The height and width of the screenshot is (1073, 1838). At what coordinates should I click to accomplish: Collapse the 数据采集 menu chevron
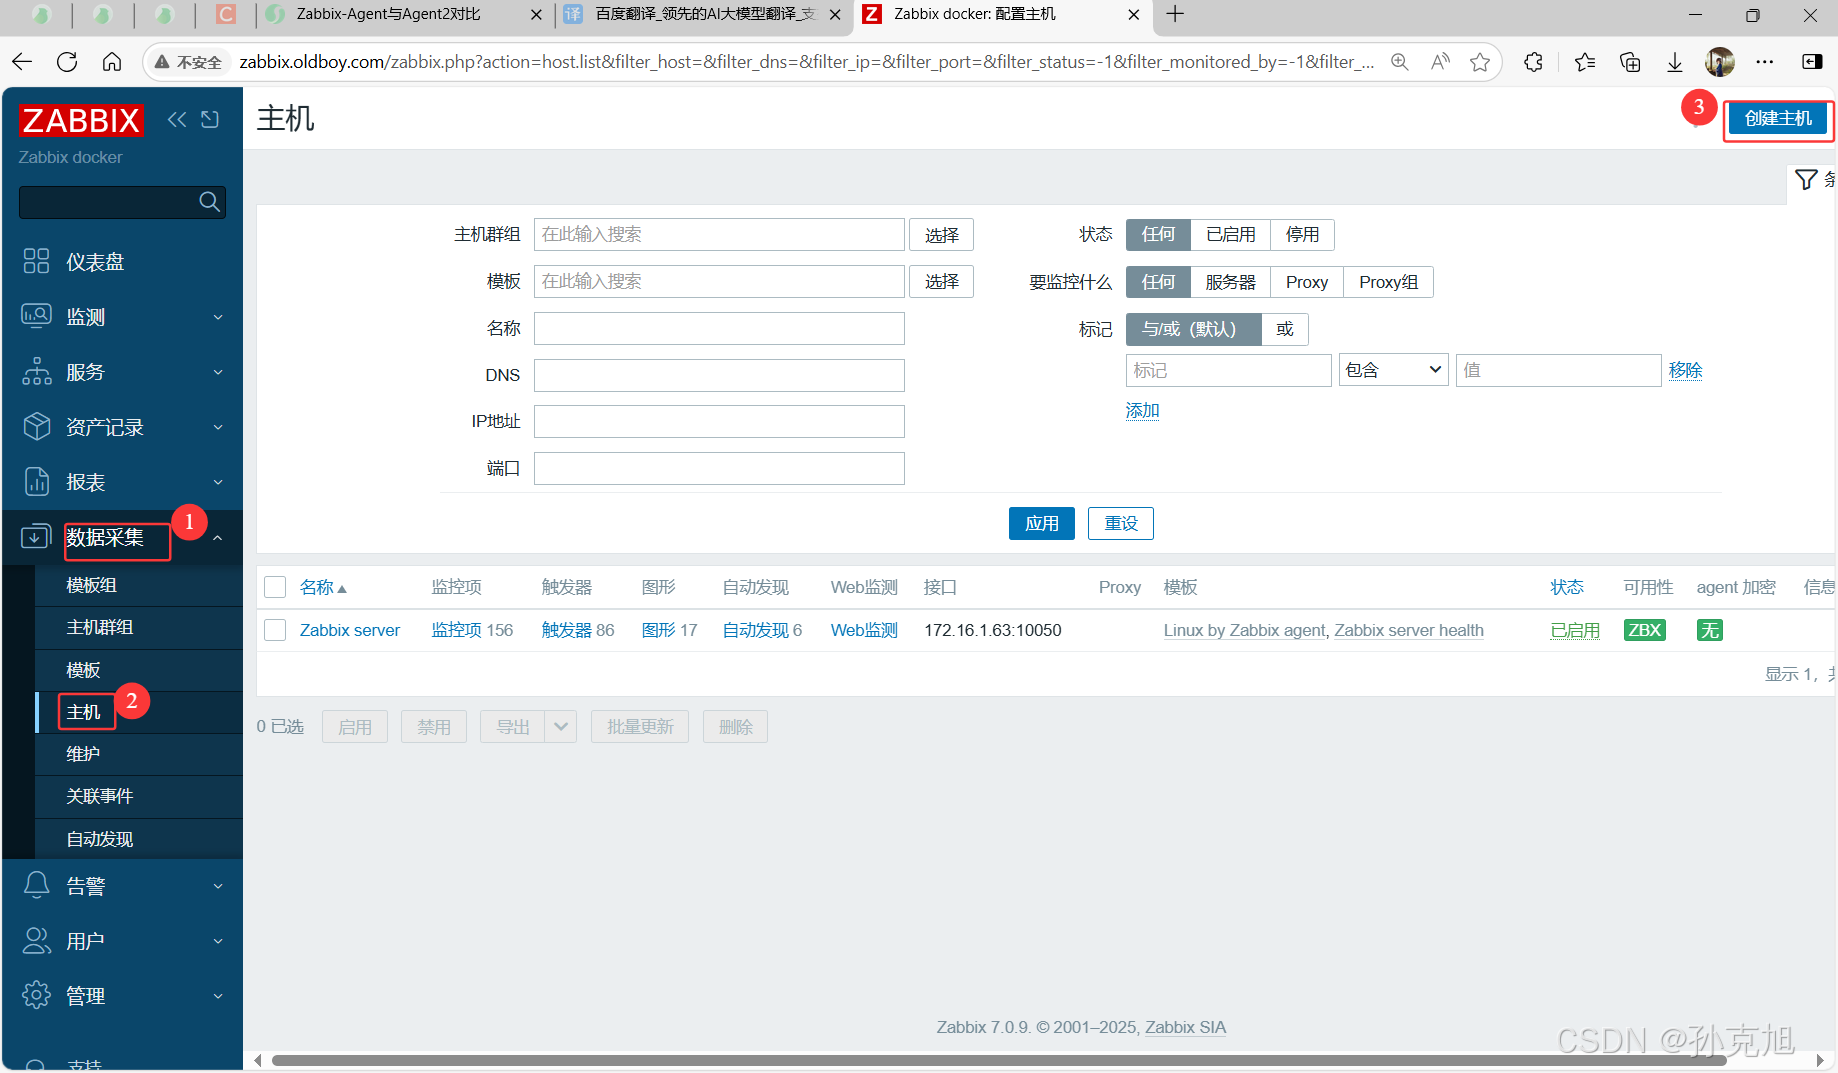click(x=218, y=538)
